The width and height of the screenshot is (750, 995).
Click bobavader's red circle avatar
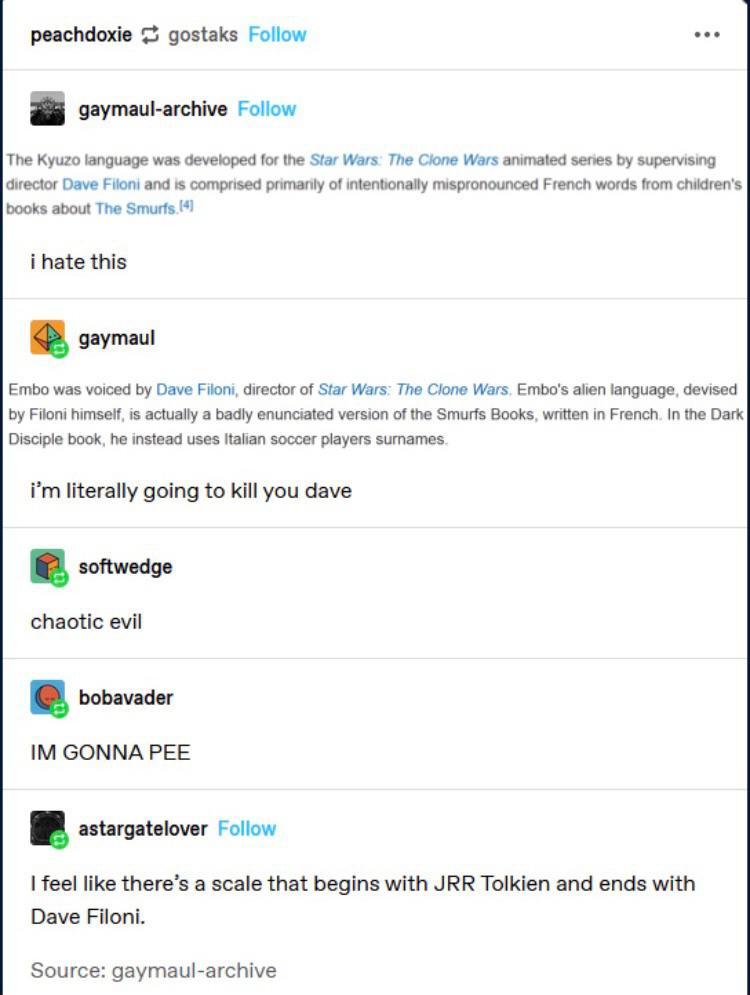48,697
